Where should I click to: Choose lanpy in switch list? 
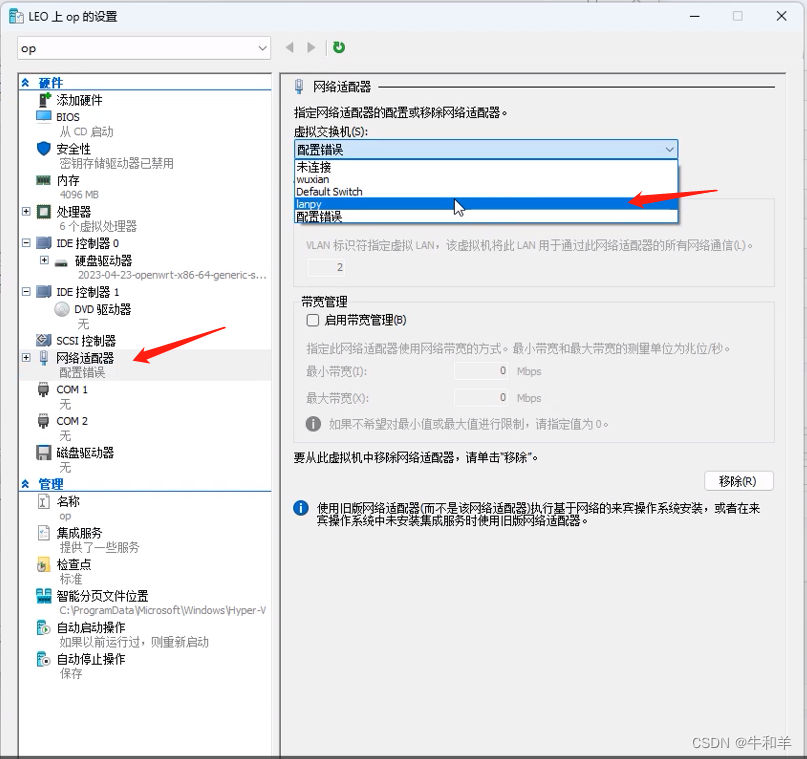point(486,204)
